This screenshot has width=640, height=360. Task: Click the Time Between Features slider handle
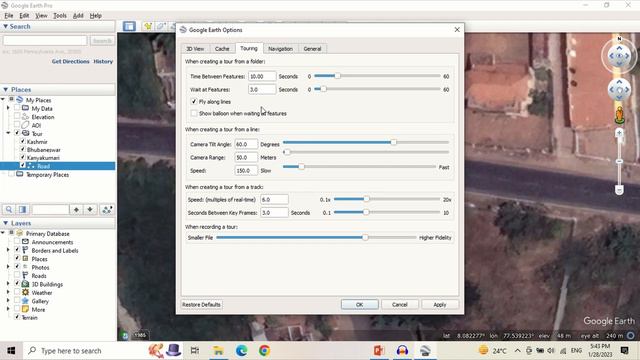[337, 76]
